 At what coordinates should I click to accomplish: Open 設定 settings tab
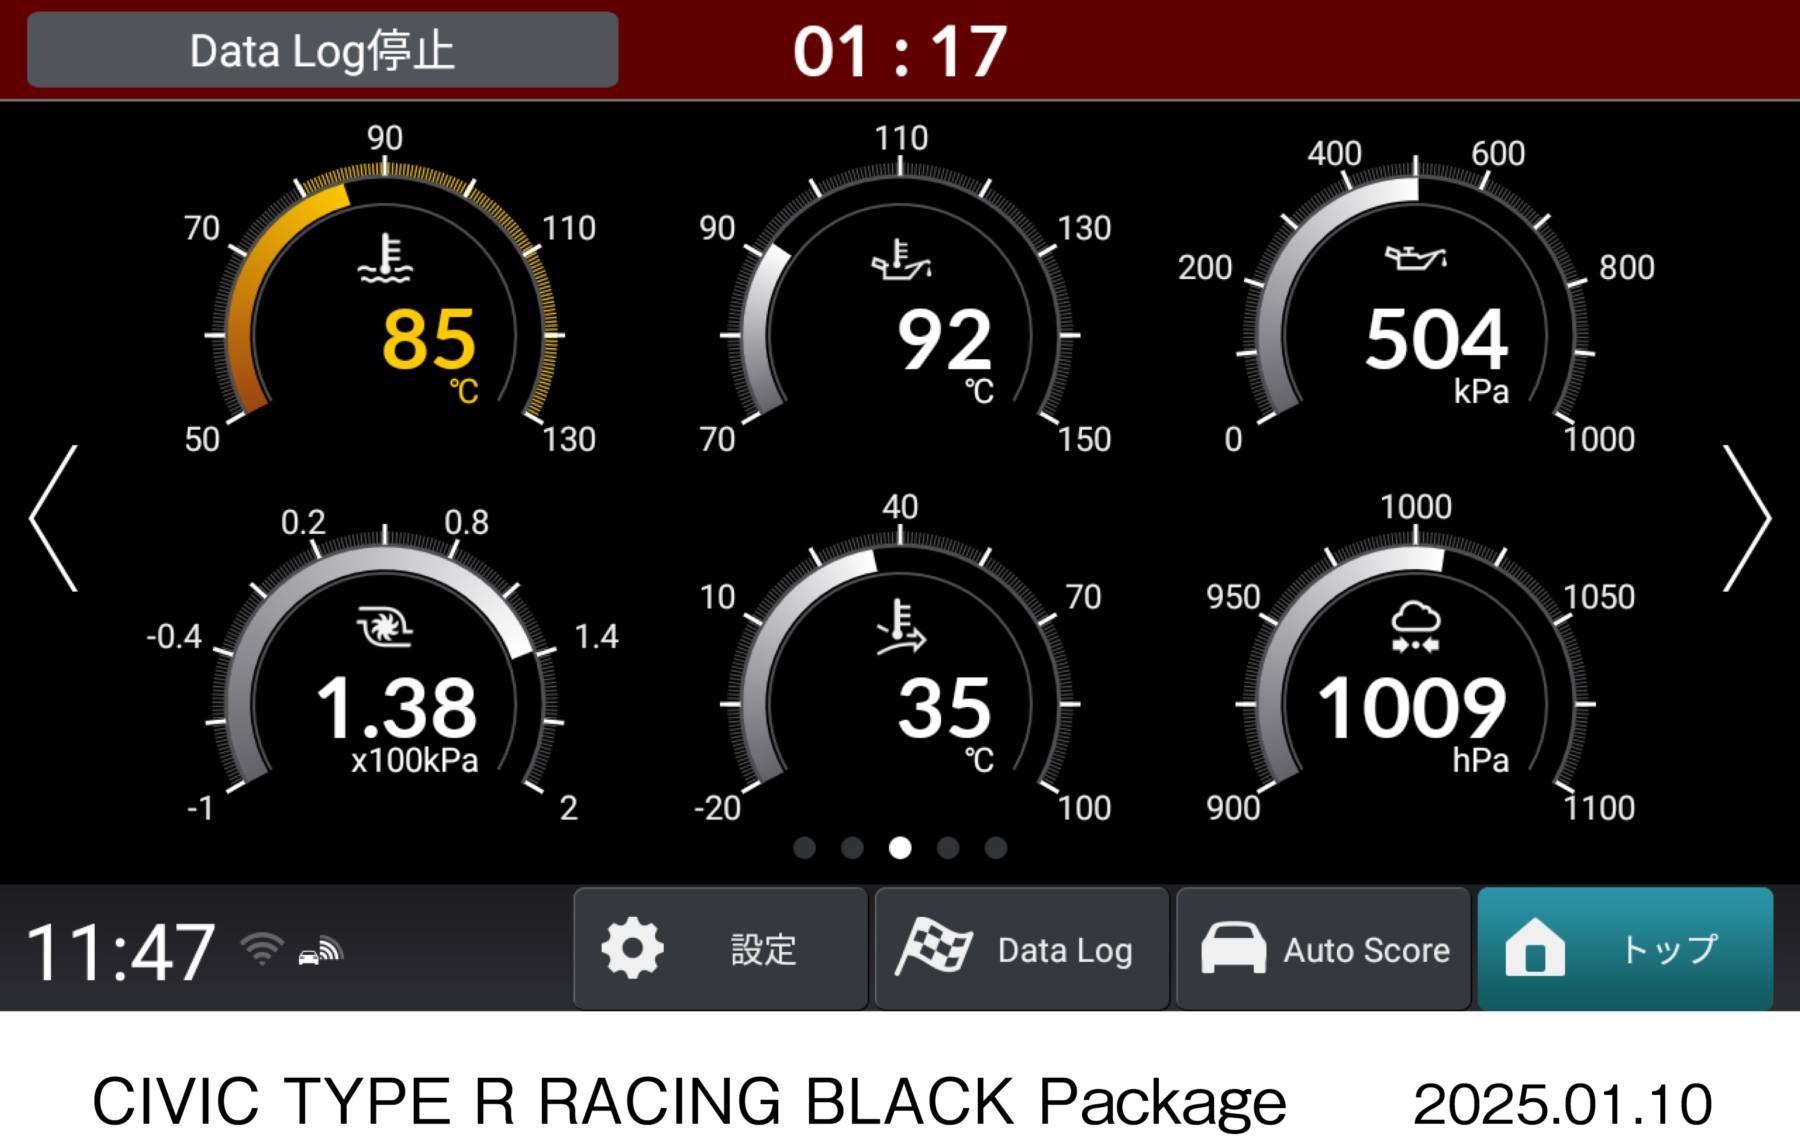coord(721,948)
